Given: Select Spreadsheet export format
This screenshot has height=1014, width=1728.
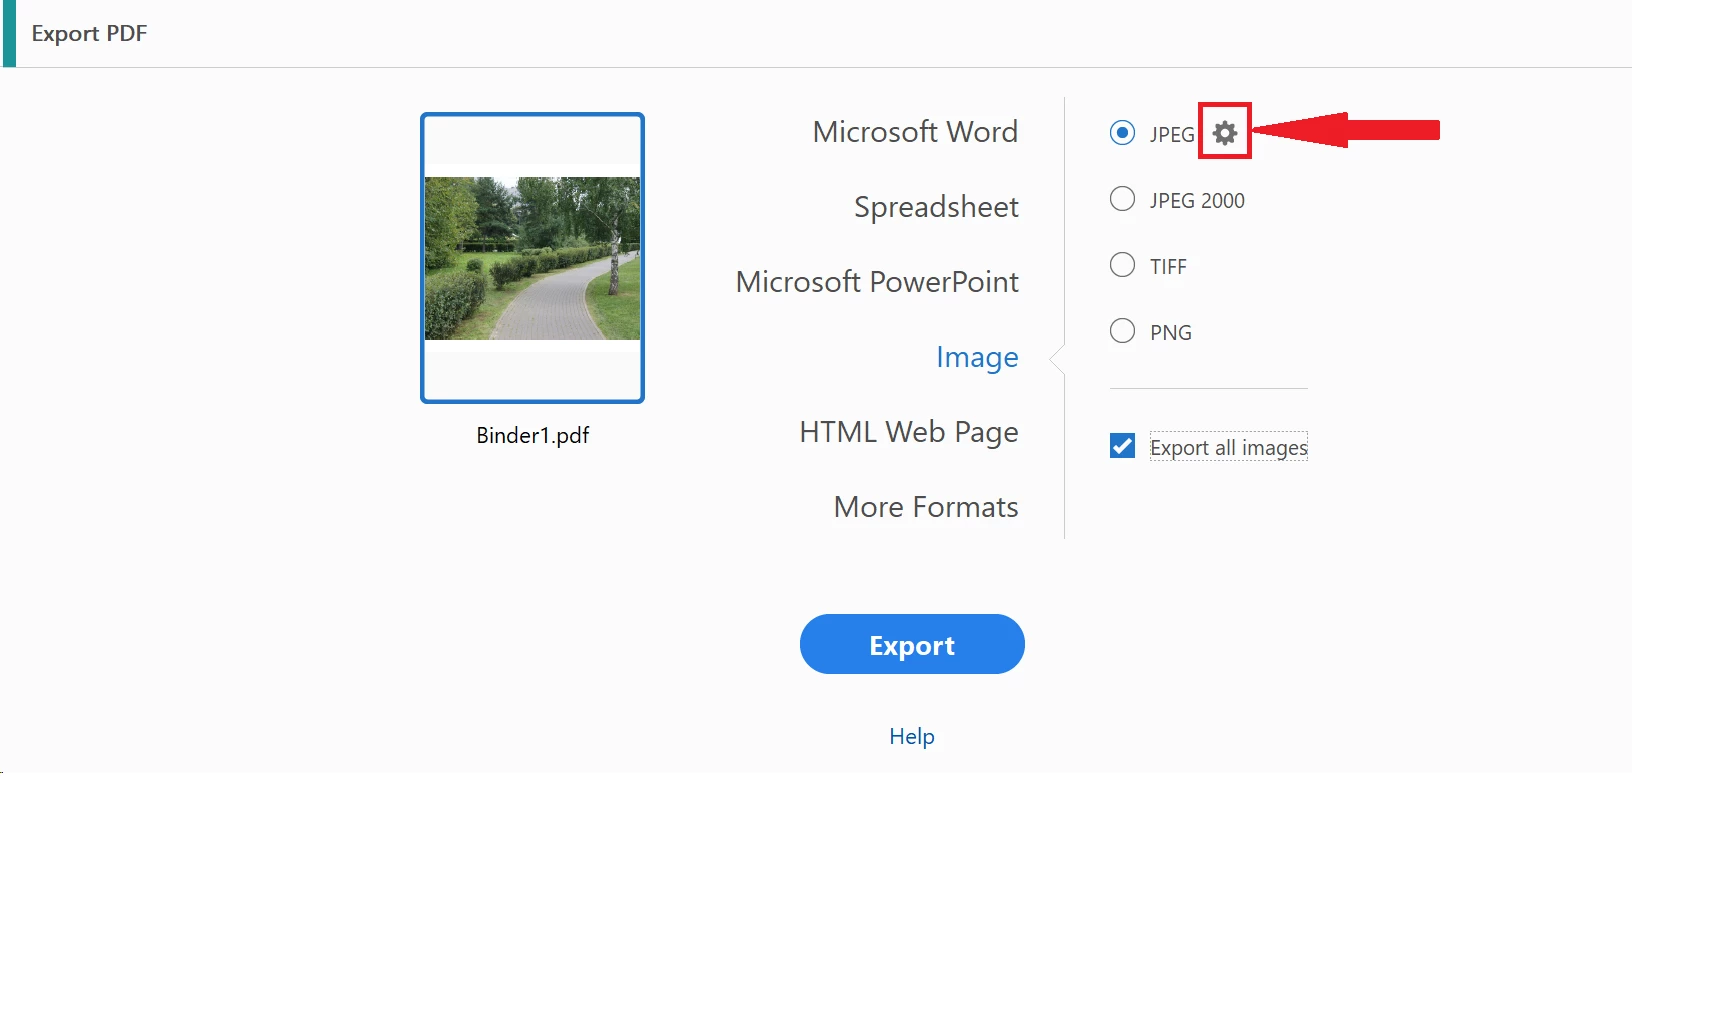Looking at the screenshot, I should point(936,207).
